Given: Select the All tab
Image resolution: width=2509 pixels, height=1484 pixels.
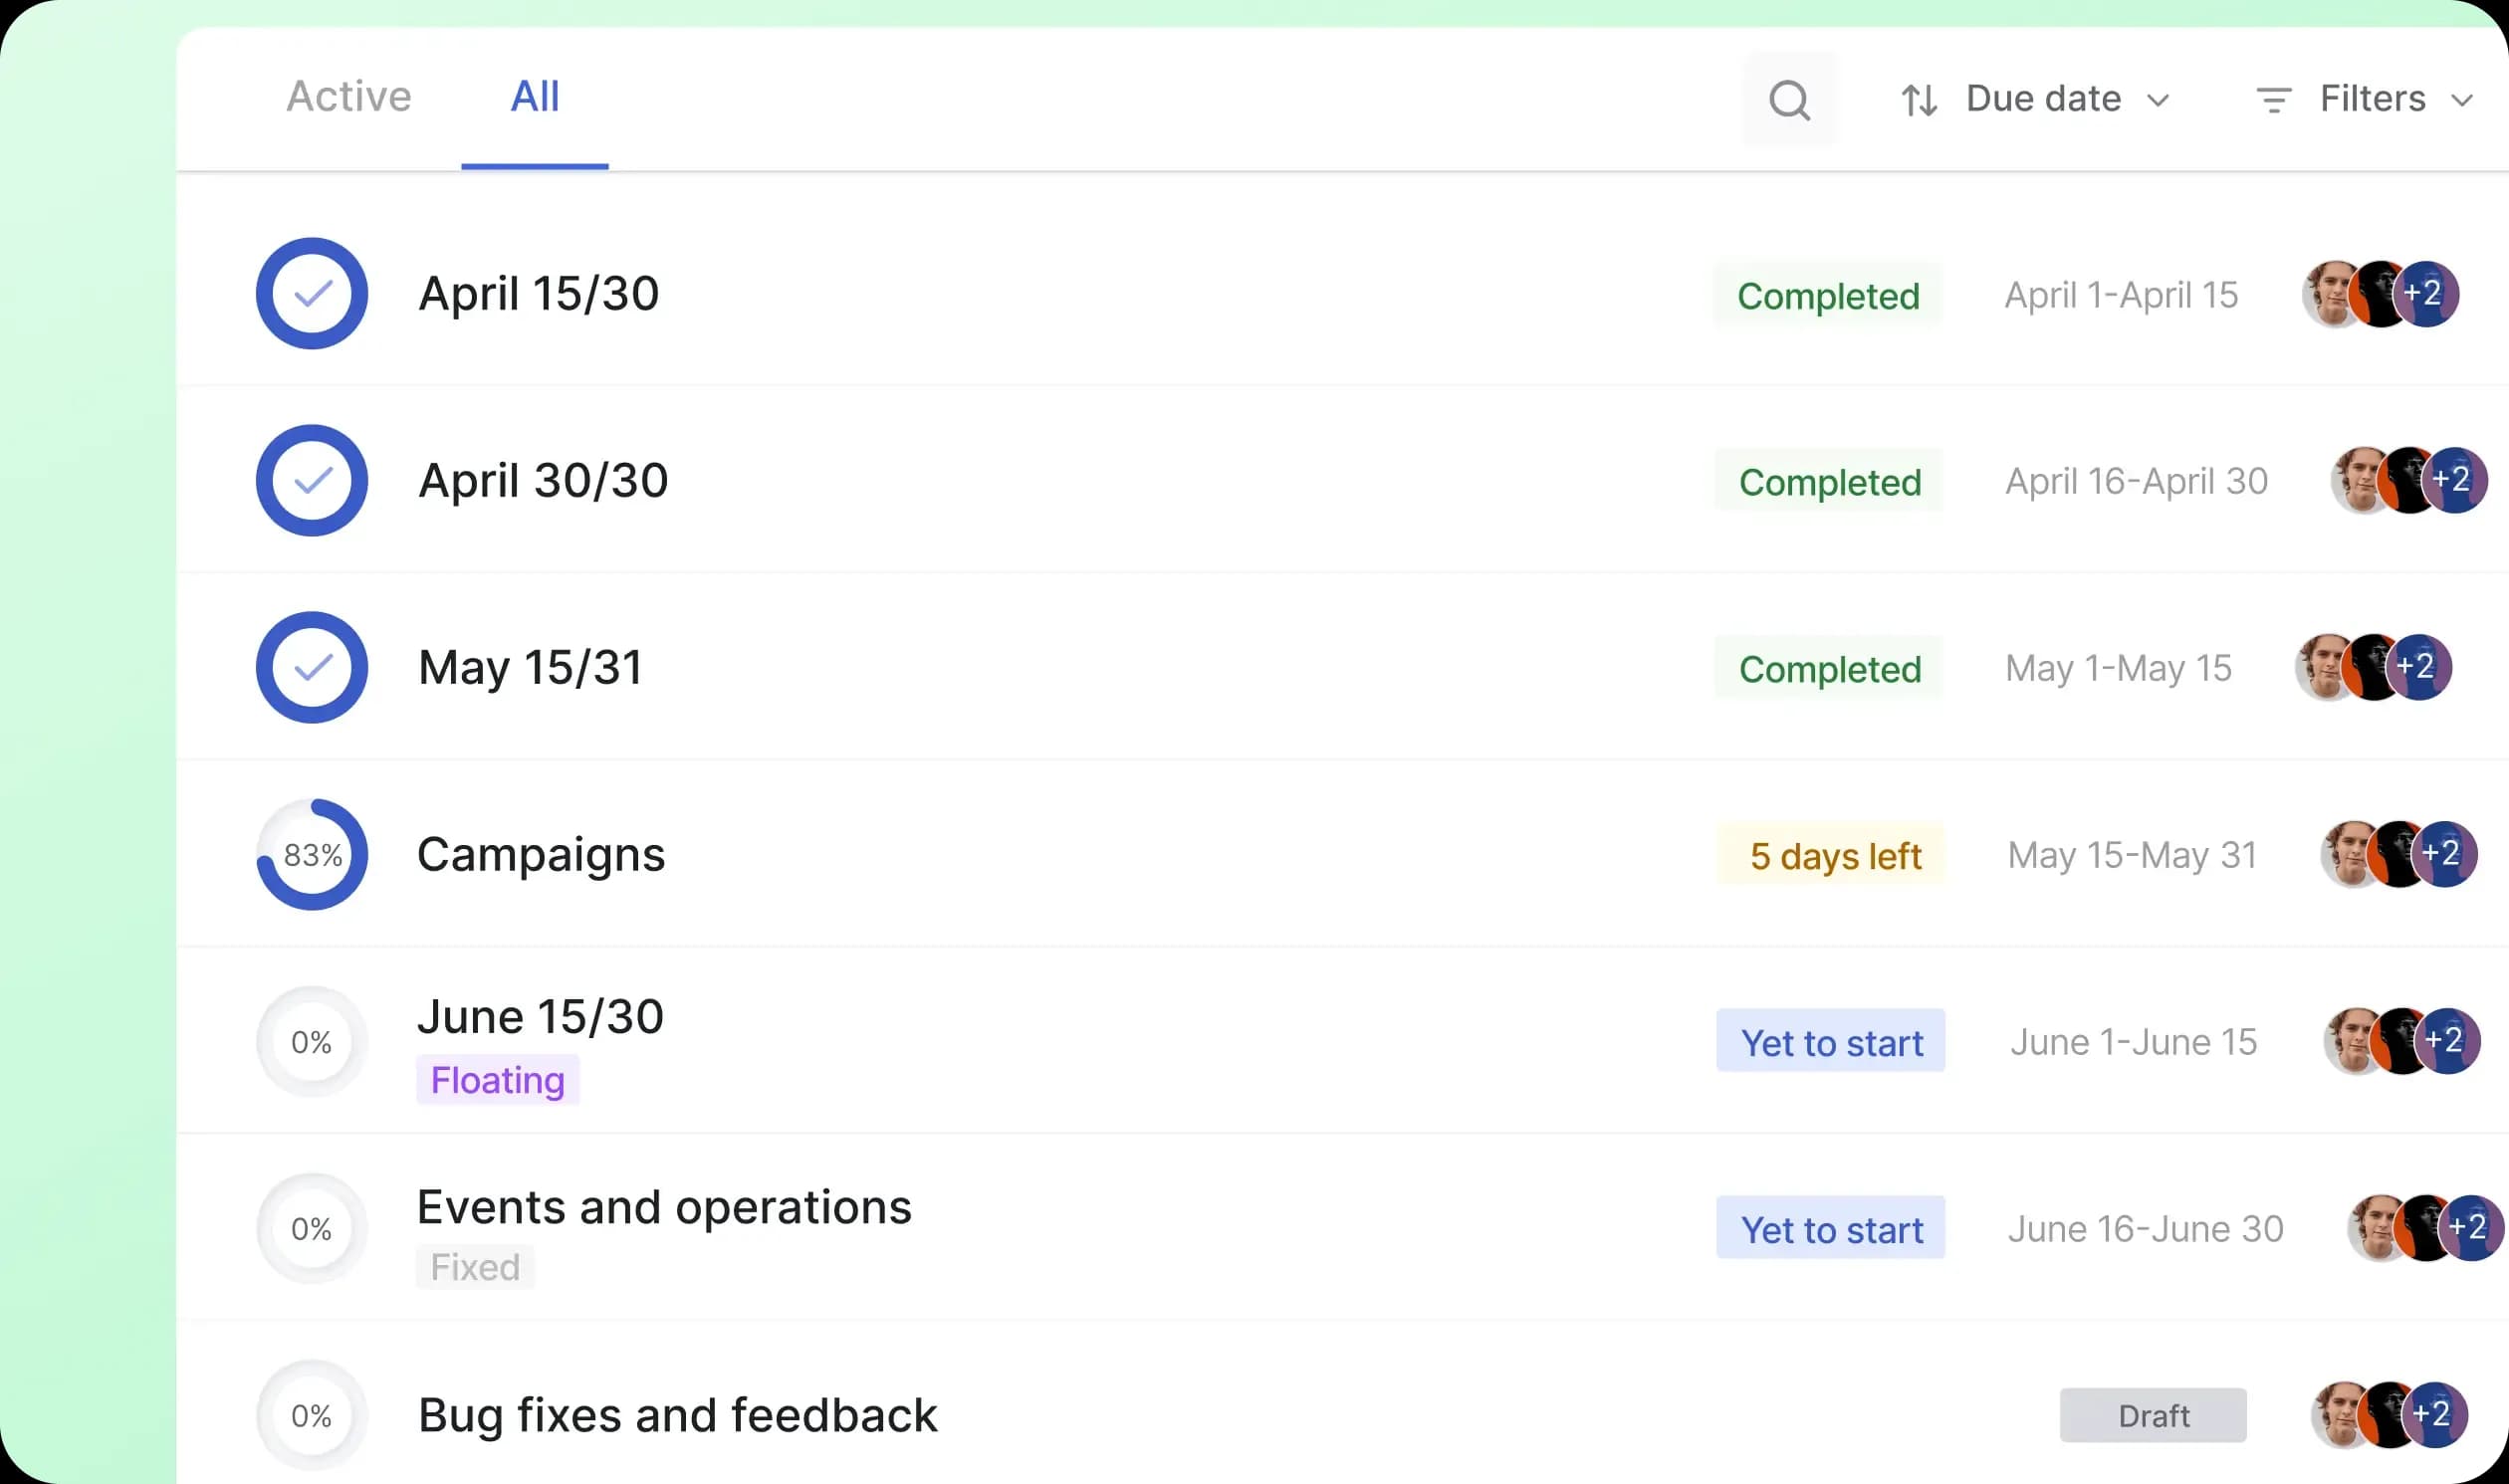Looking at the screenshot, I should (535, 97).
